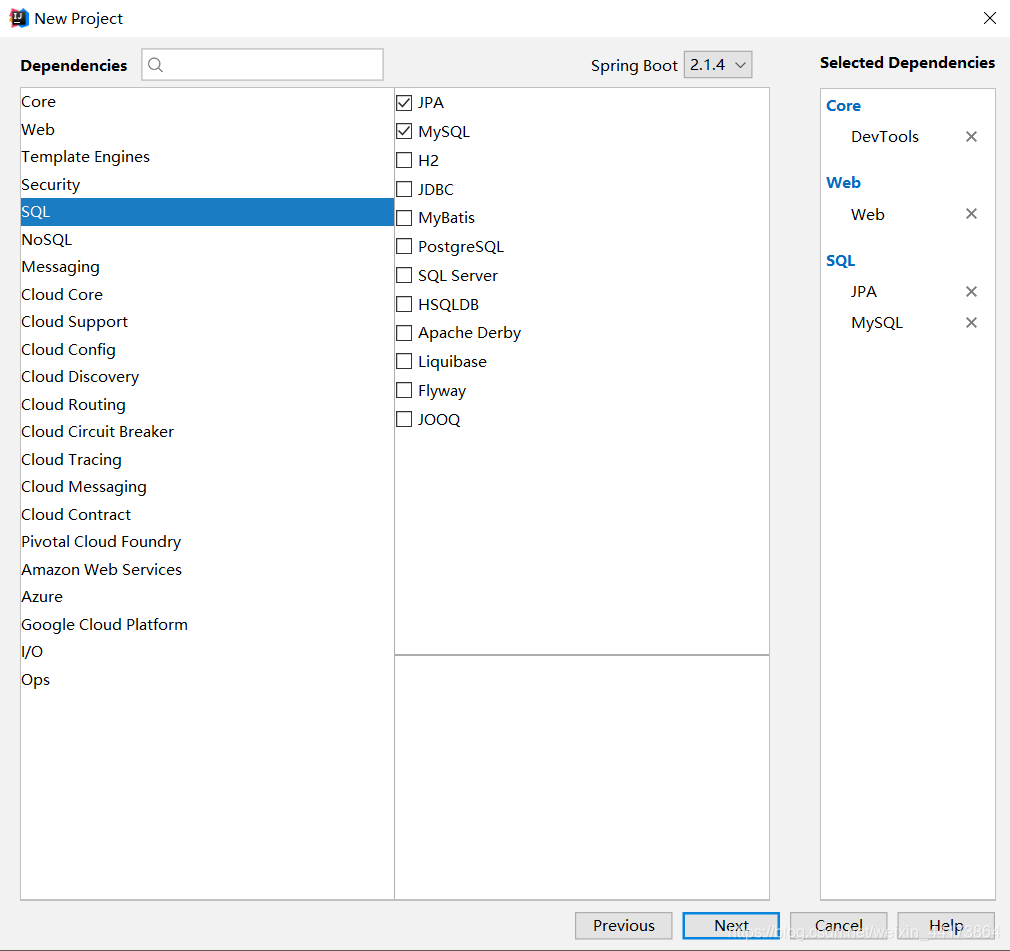Select the Pivotal Cloud Foundry category
The height and width of the screenshot is (951, 1010).
pyautogui.click(x=207, y=542)
